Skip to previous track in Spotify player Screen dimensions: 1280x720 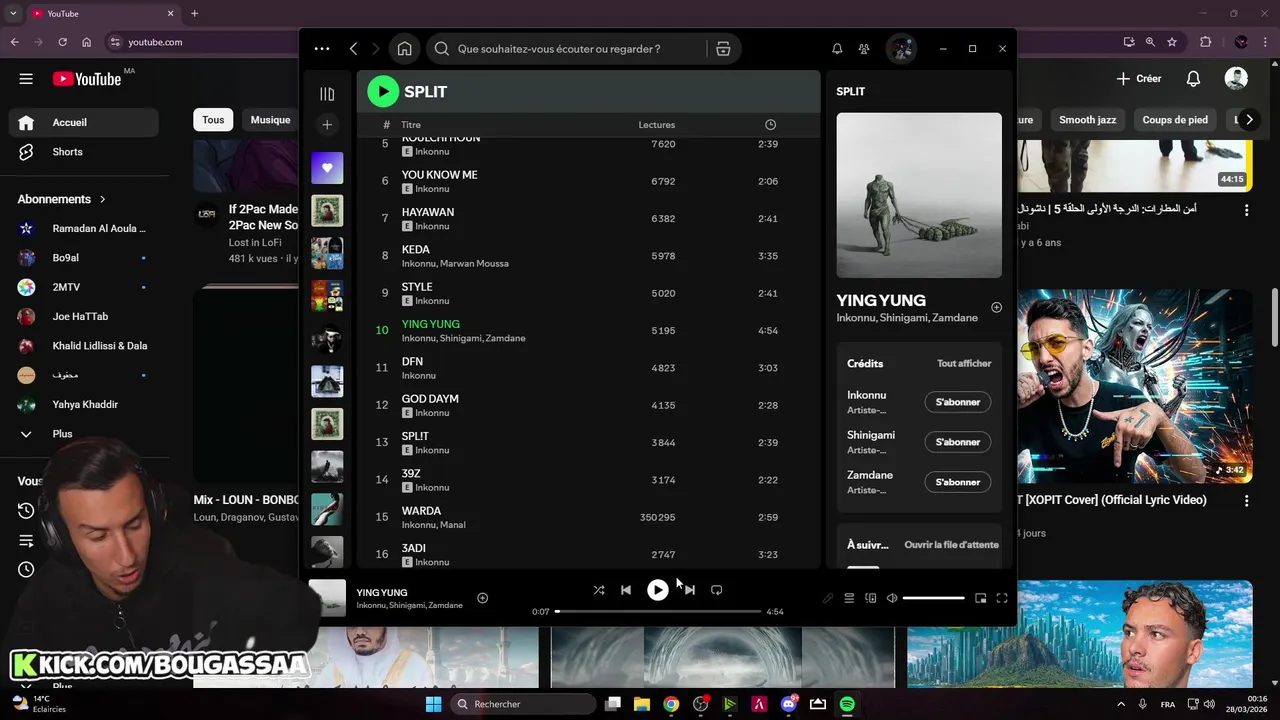point(626,590)
